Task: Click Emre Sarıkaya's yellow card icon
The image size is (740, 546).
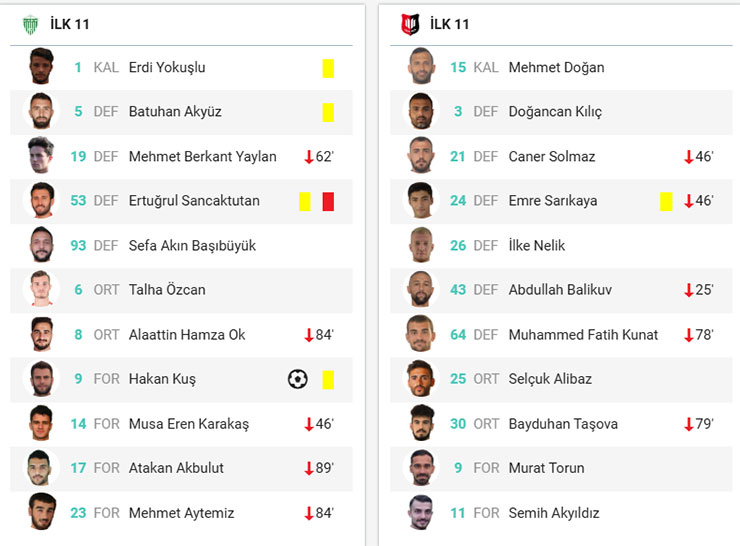Action: [666, 201]
